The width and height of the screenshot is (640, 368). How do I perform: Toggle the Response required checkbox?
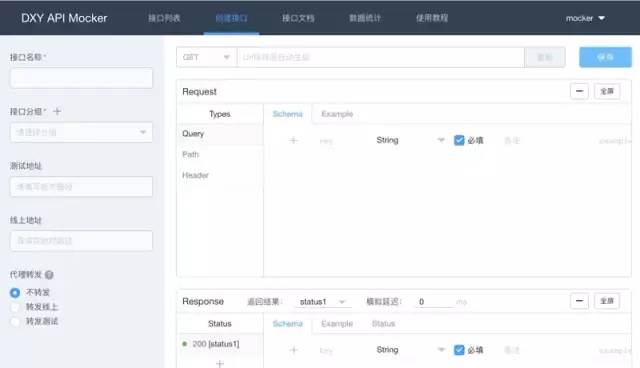pos(459,350)
